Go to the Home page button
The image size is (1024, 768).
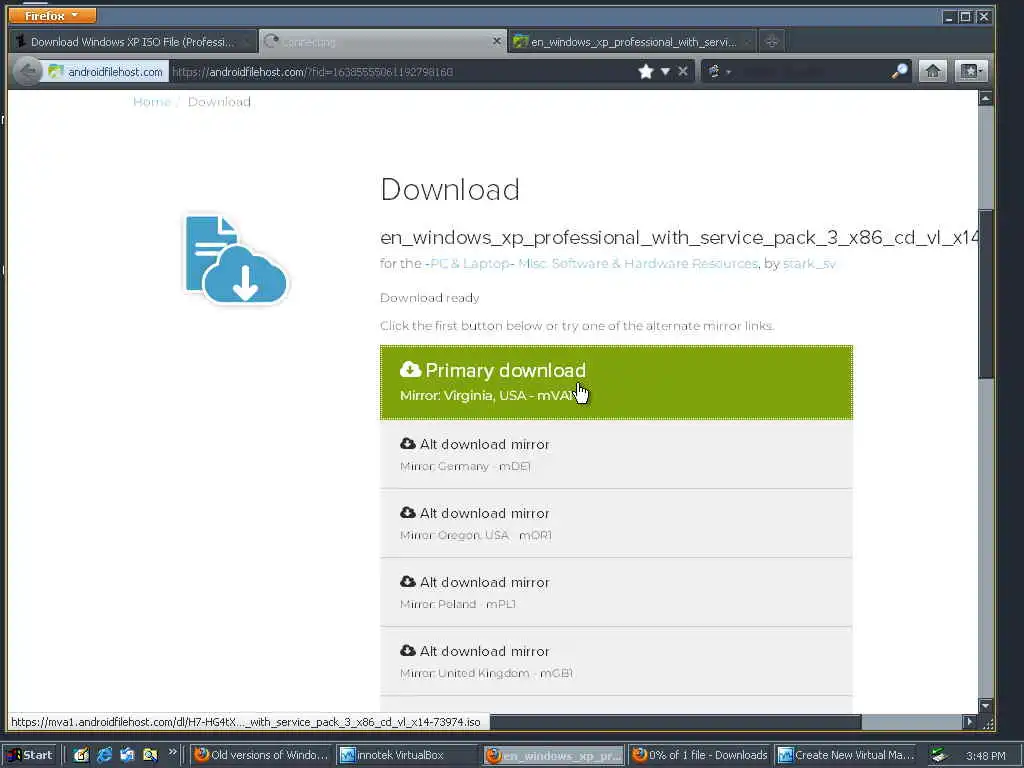click(933, 71)
